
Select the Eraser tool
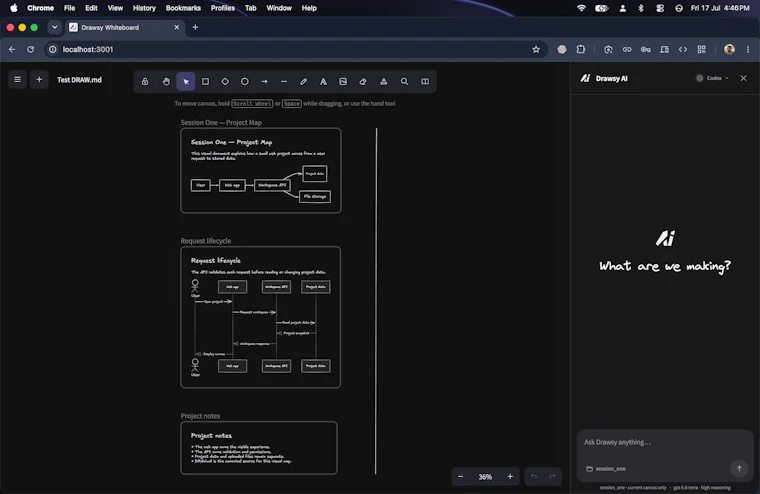click(363, 81)
